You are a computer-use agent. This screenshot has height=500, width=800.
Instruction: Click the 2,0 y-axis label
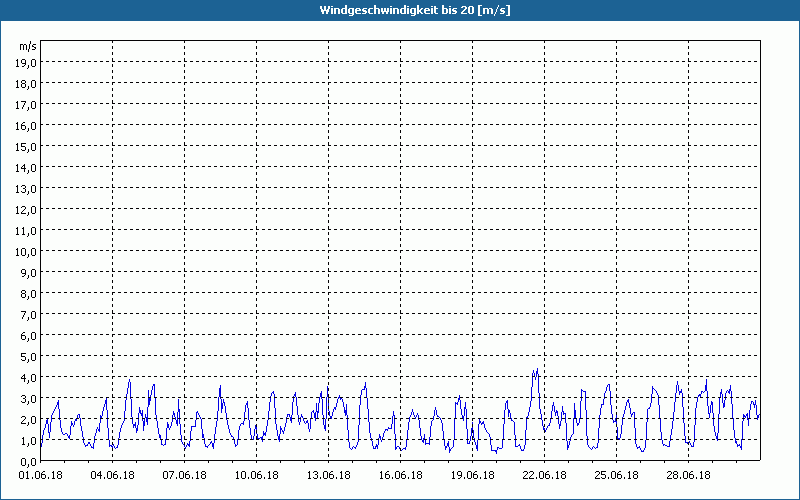[30, 419]
